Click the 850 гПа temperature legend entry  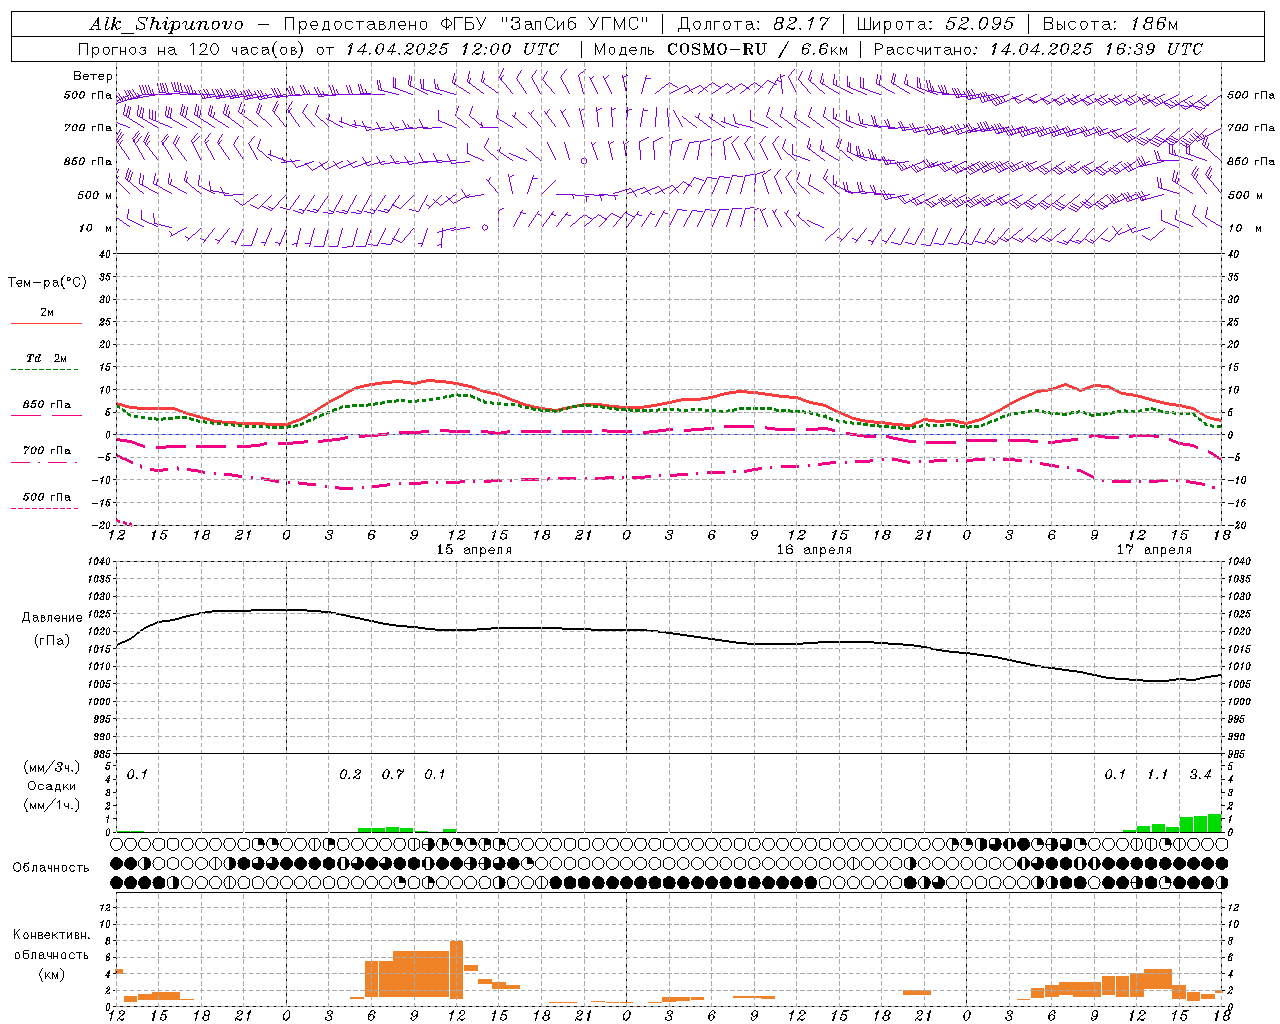pyautogui.click(x=47, y=405)
